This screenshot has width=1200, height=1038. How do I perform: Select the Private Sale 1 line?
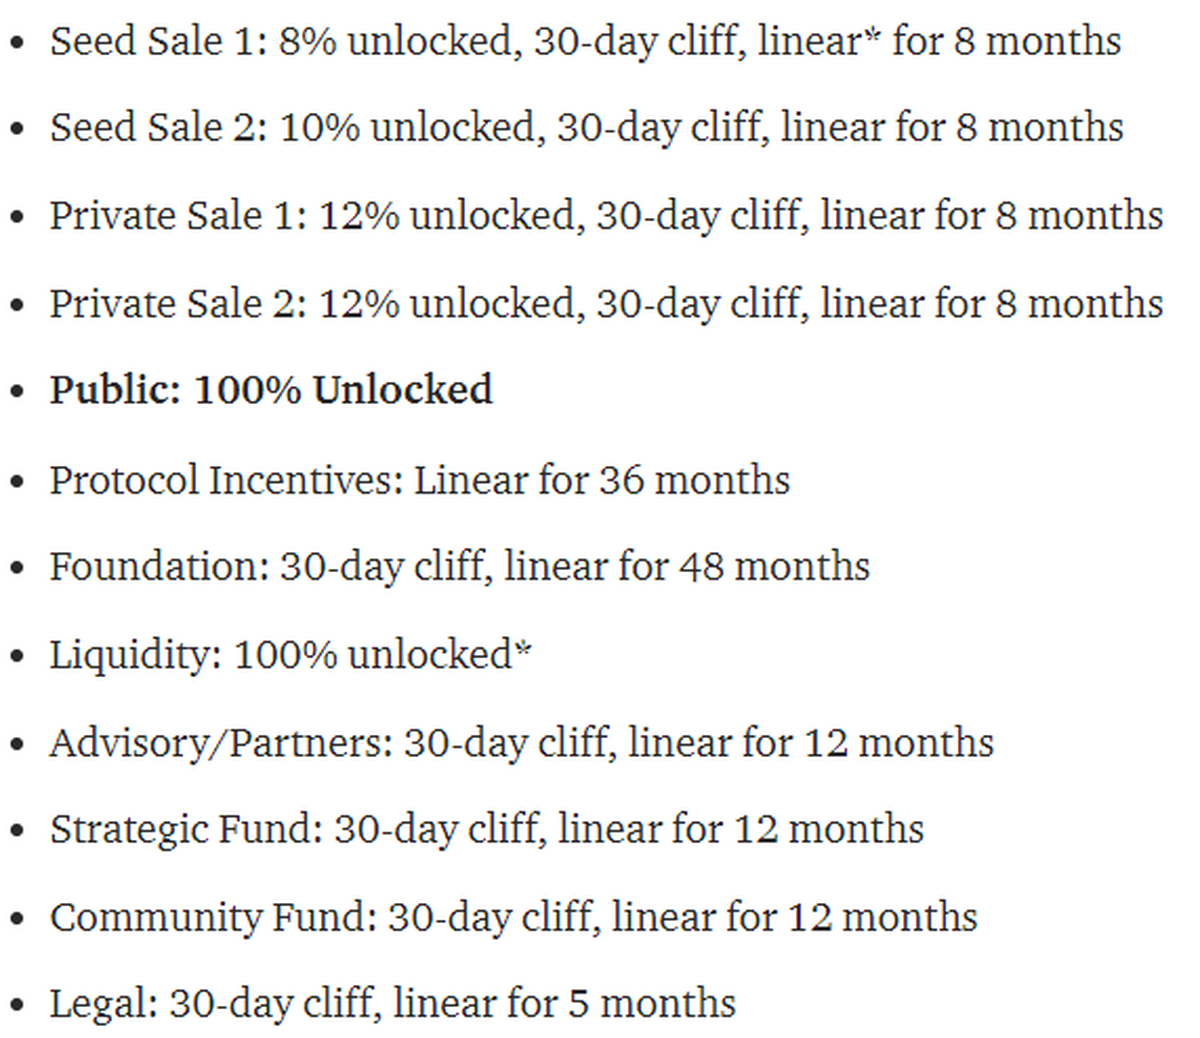(606, 216)
